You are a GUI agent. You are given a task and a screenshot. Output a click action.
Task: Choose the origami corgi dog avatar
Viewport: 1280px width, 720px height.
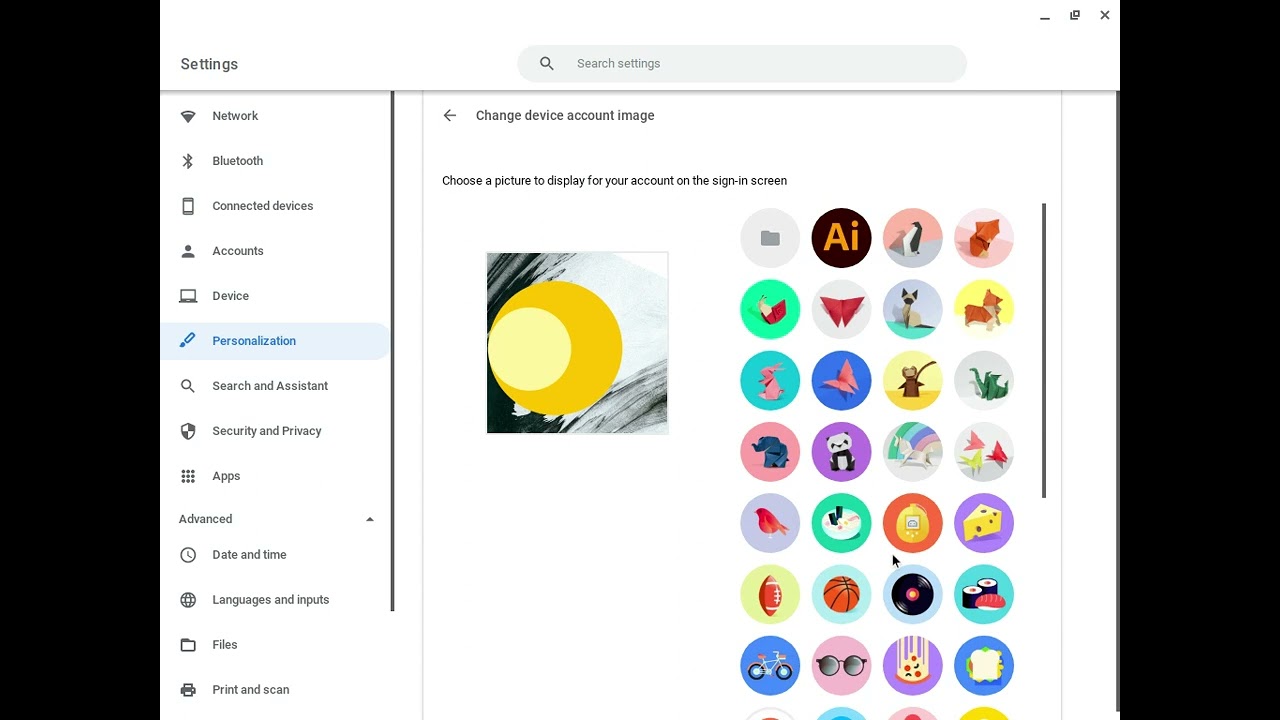(984, 309)
